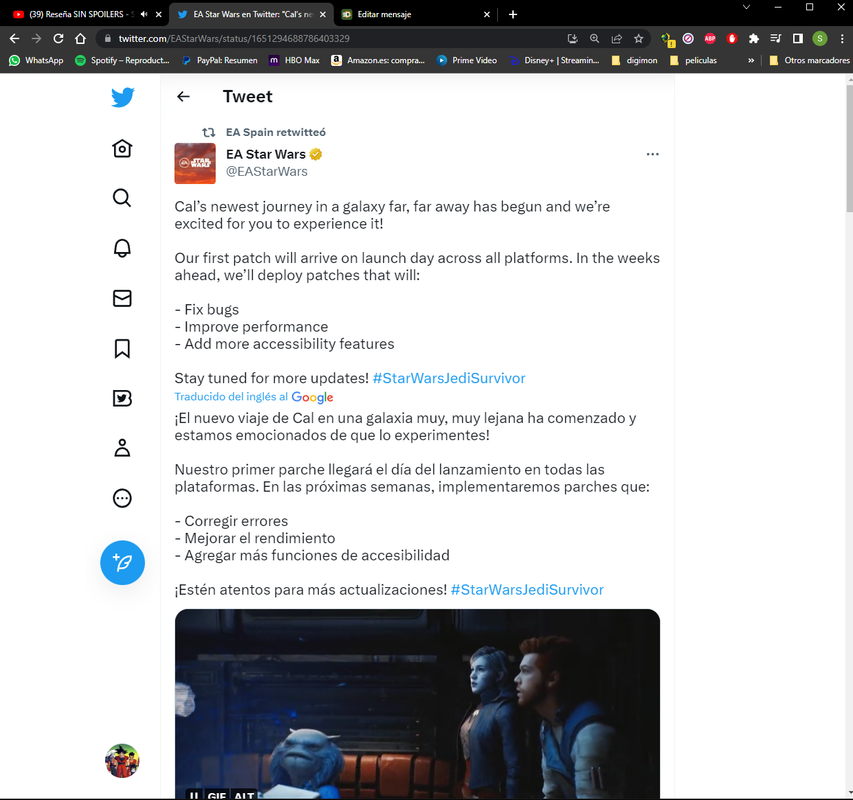The width and height of the screenshot is (853, 800).
Task: Open the HBO Max bookmark
Action: tap(294, 60)
